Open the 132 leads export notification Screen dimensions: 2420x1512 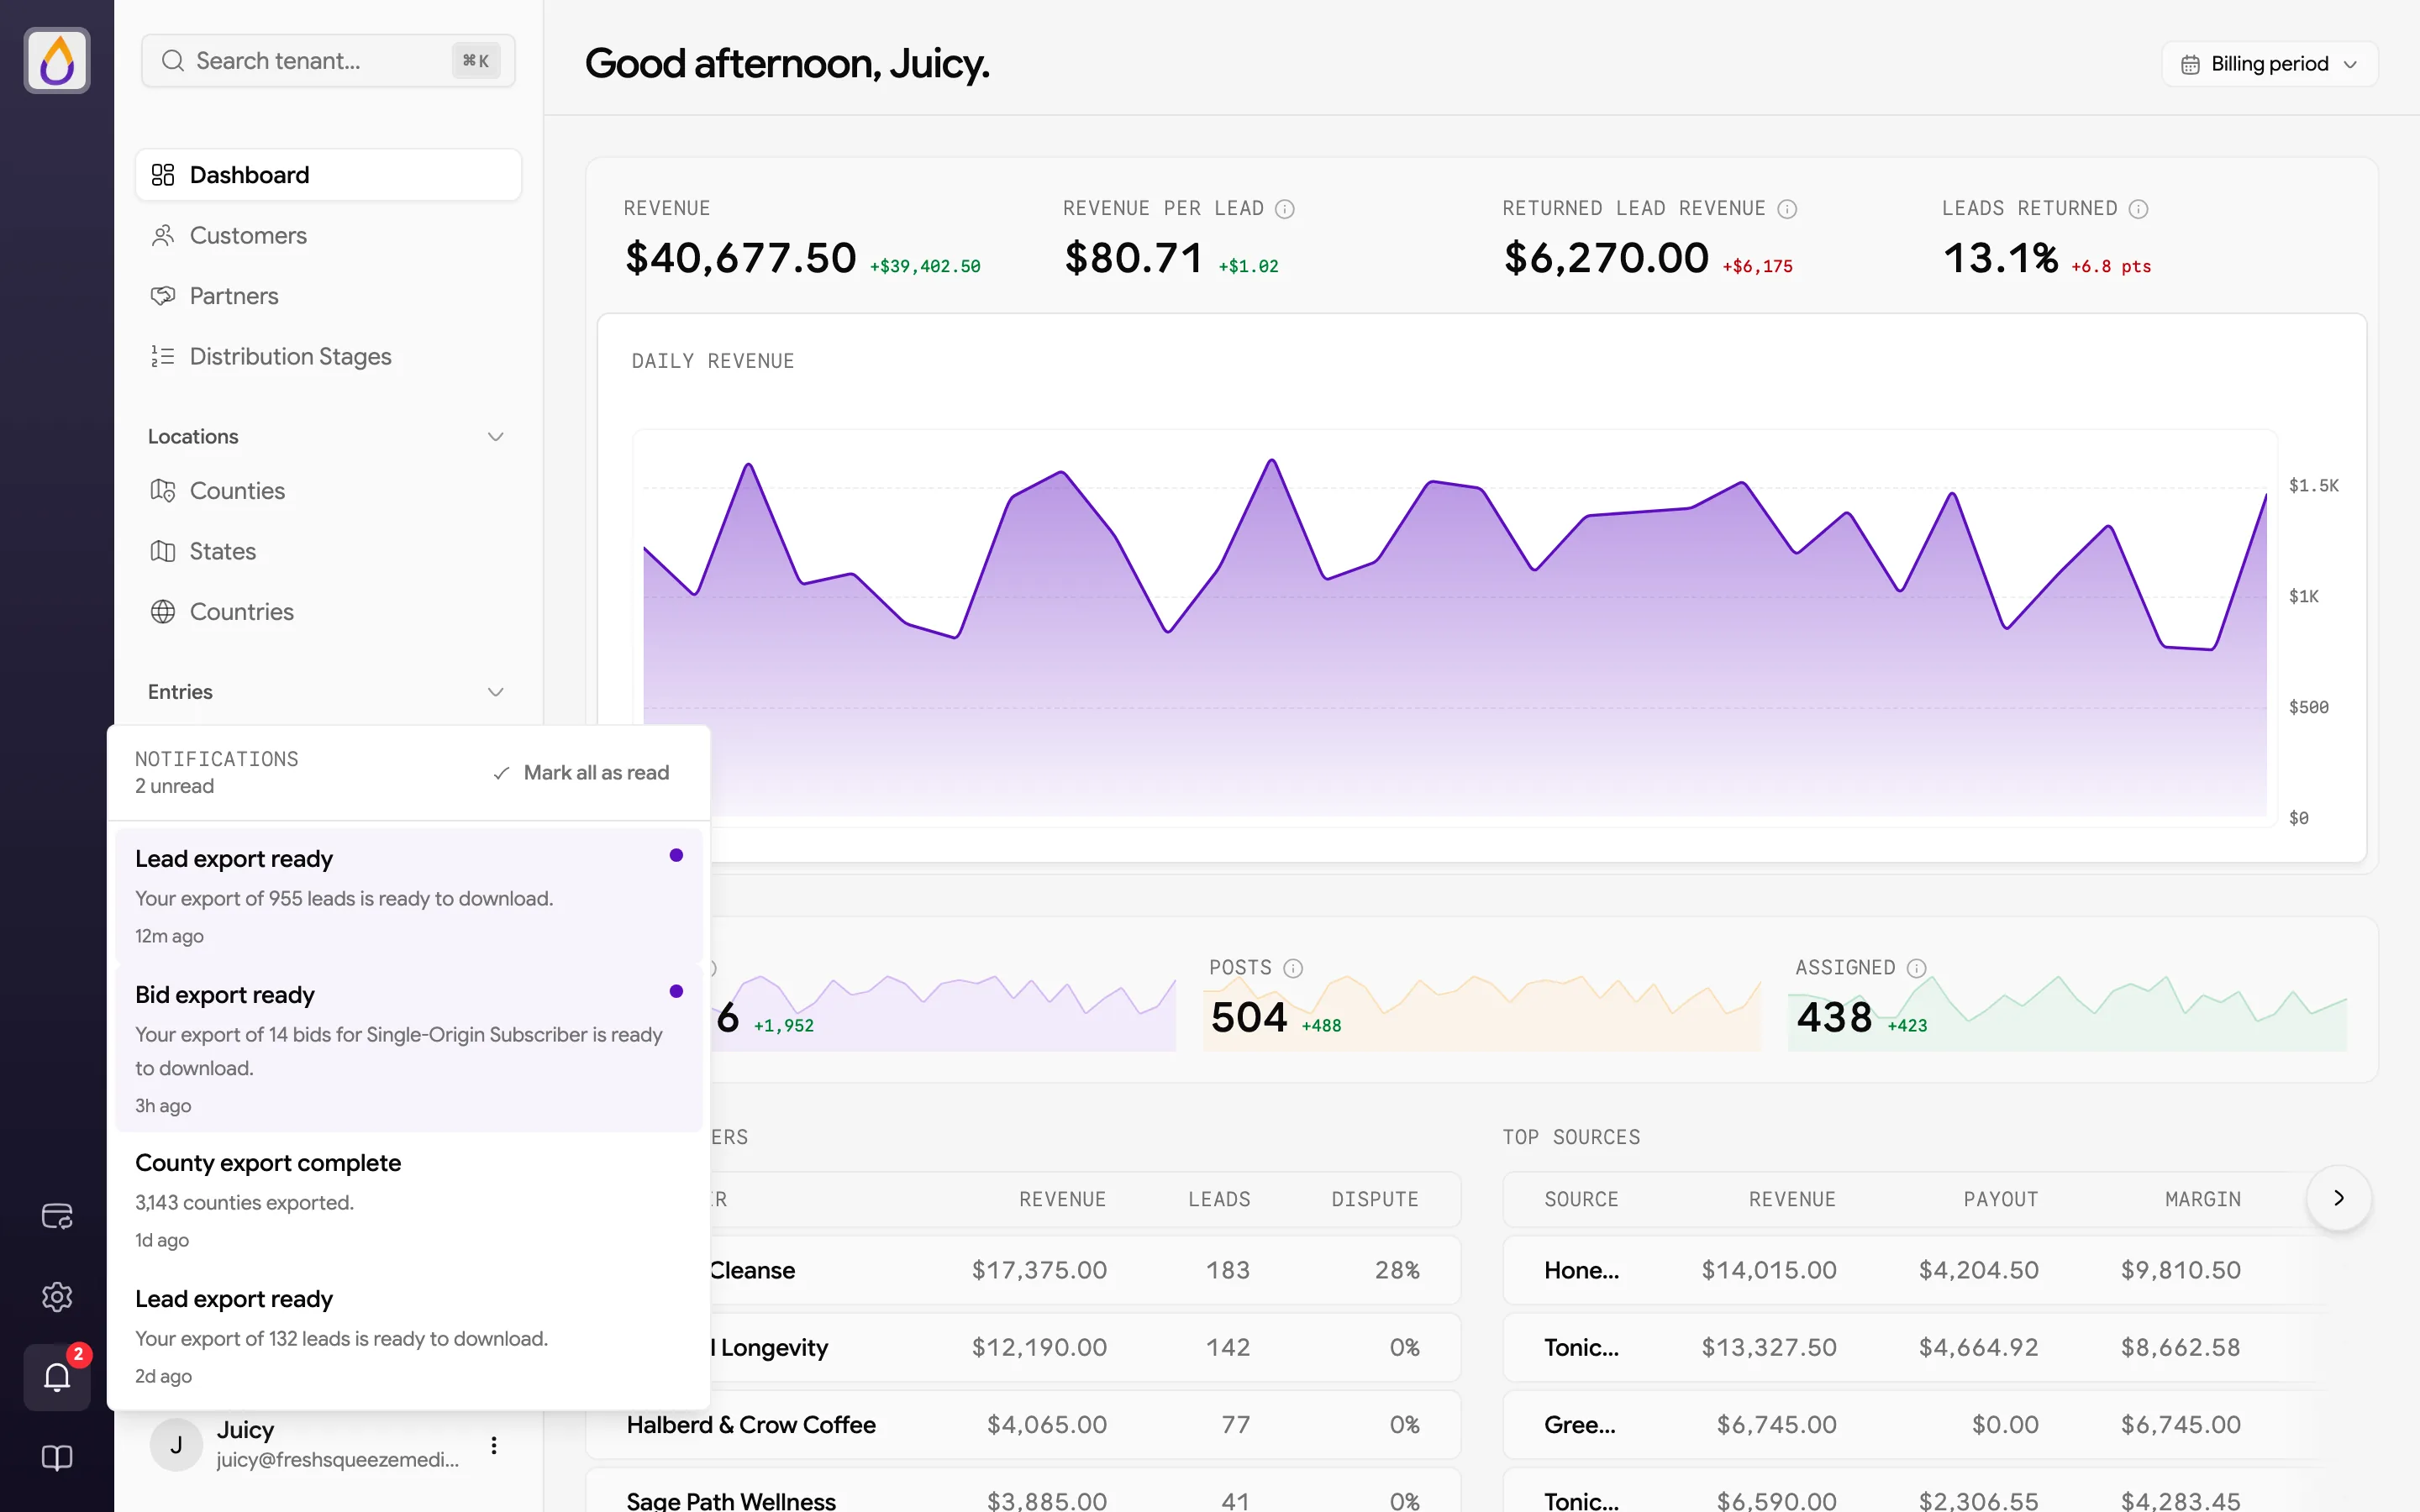[x=408, y=1336]
